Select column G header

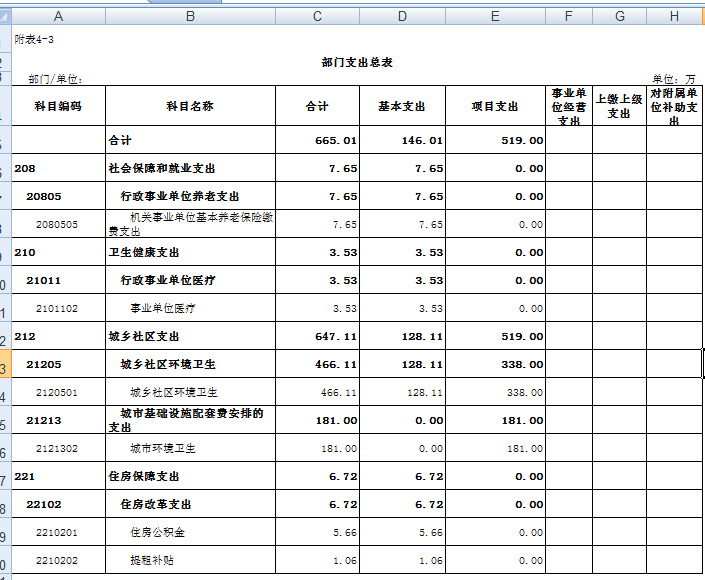(620, 17)
